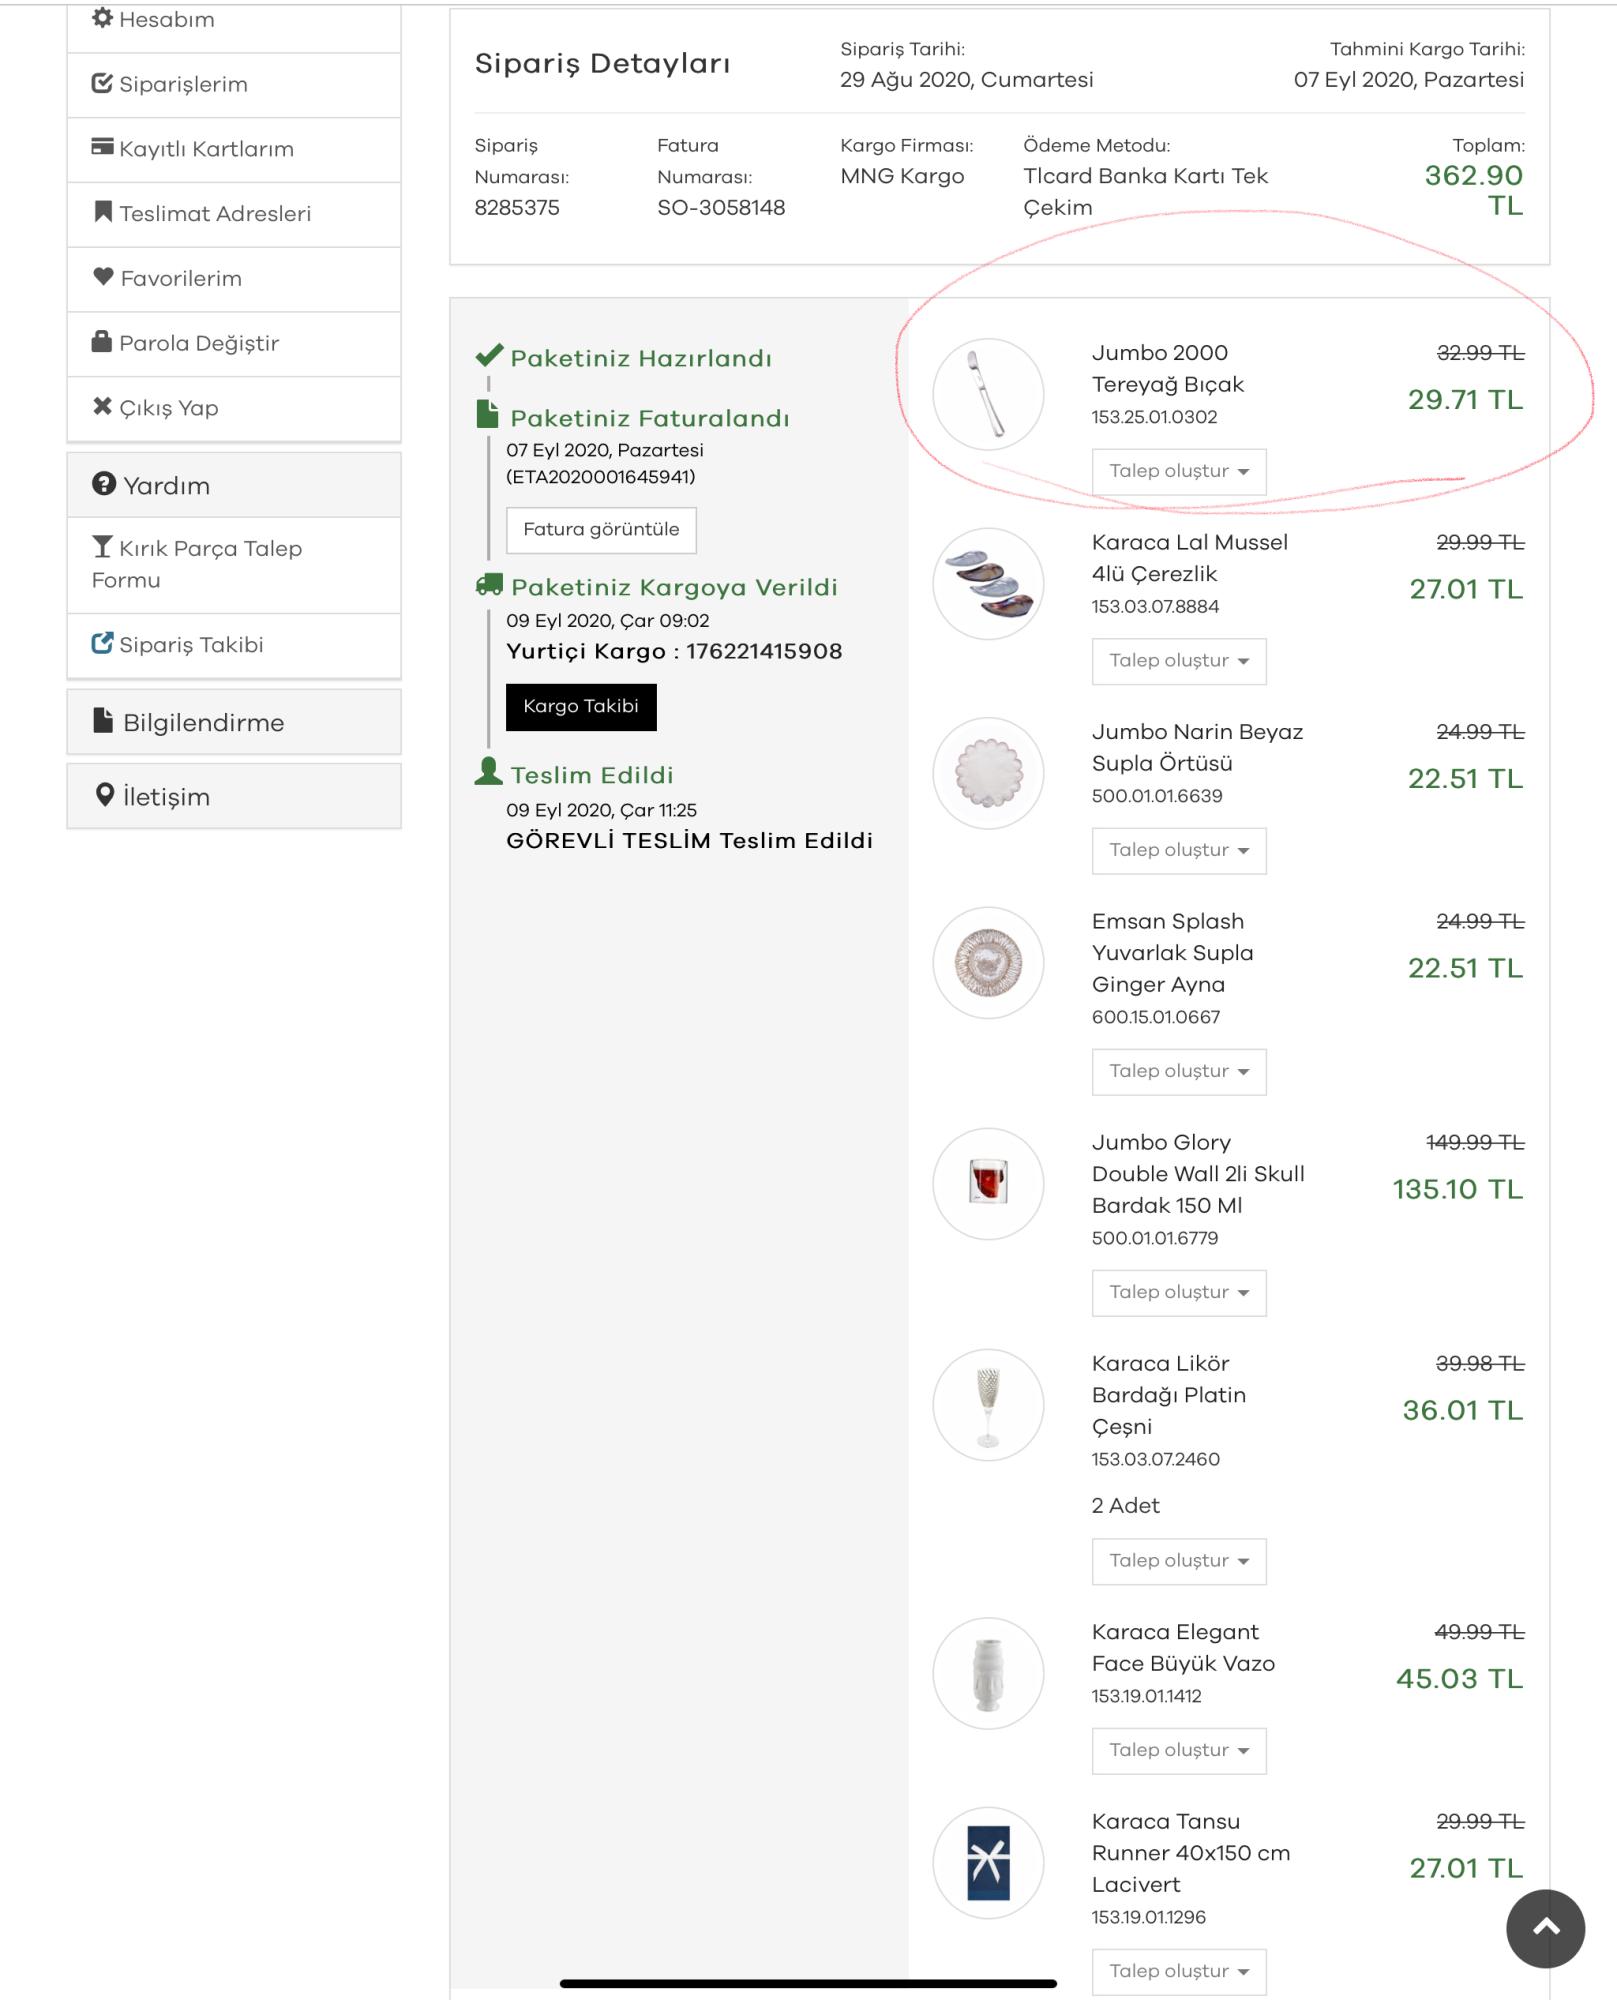This screenshot has height=2000, width=1617.
Task: Open Sipariş Takibi link
Action: click(x=234, y=646)
